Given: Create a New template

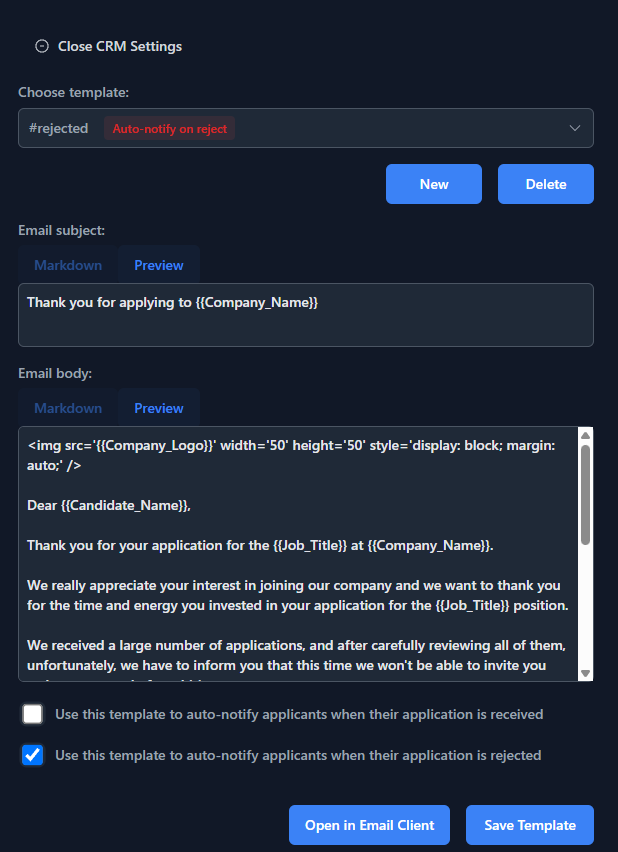Looking at the screenshot, I should click(x=434, y=184).
